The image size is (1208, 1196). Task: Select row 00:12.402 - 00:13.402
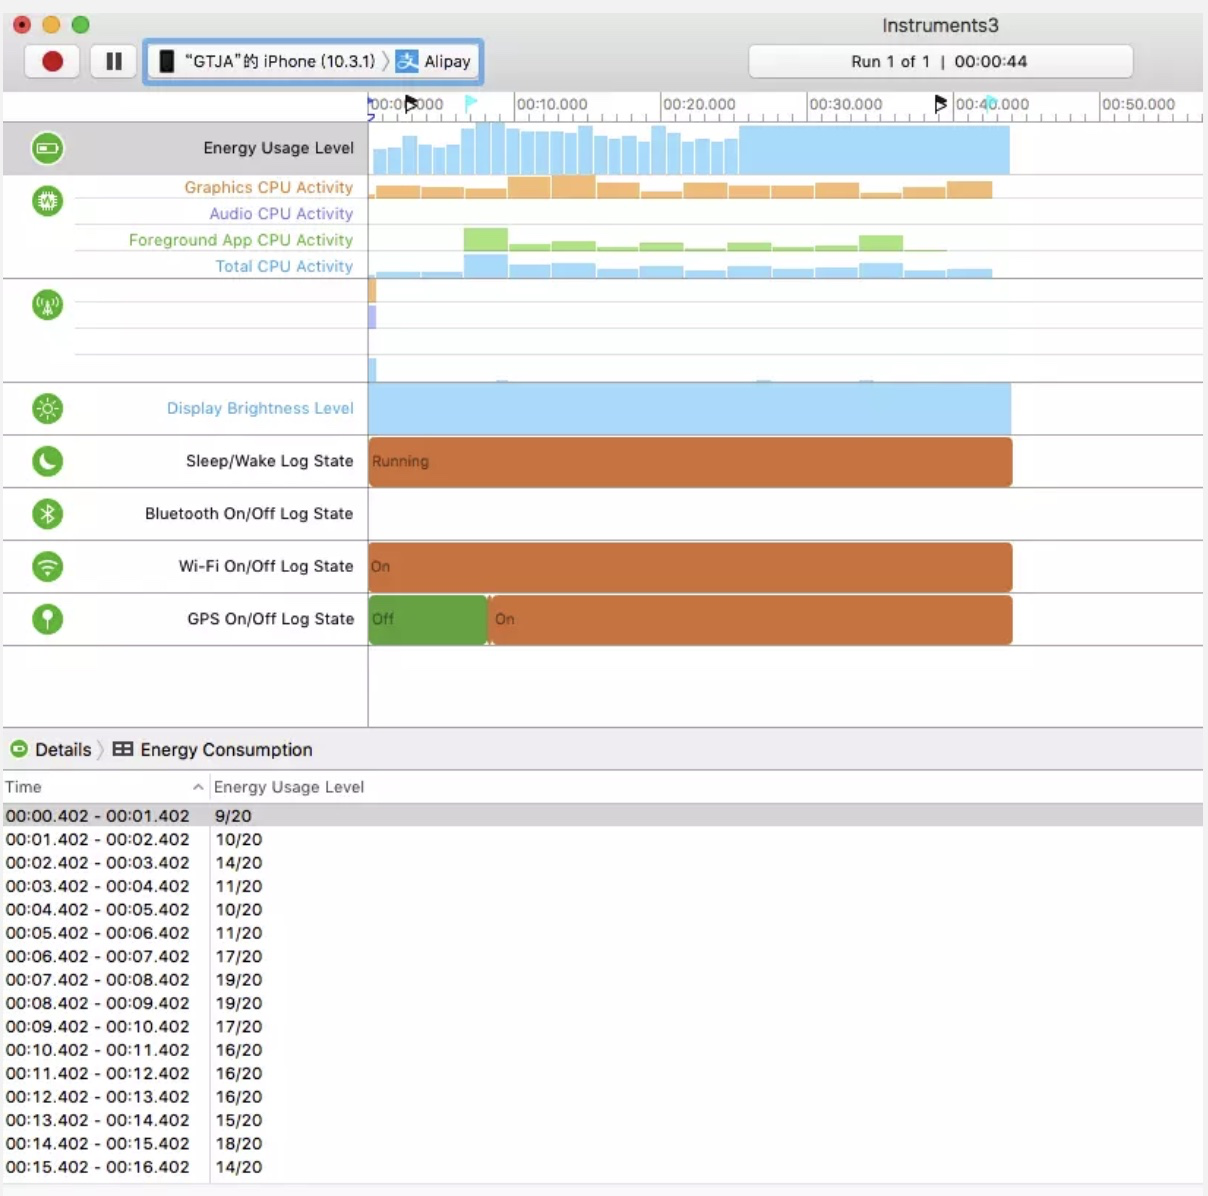pyautogui.click(x=603, y=1097)
